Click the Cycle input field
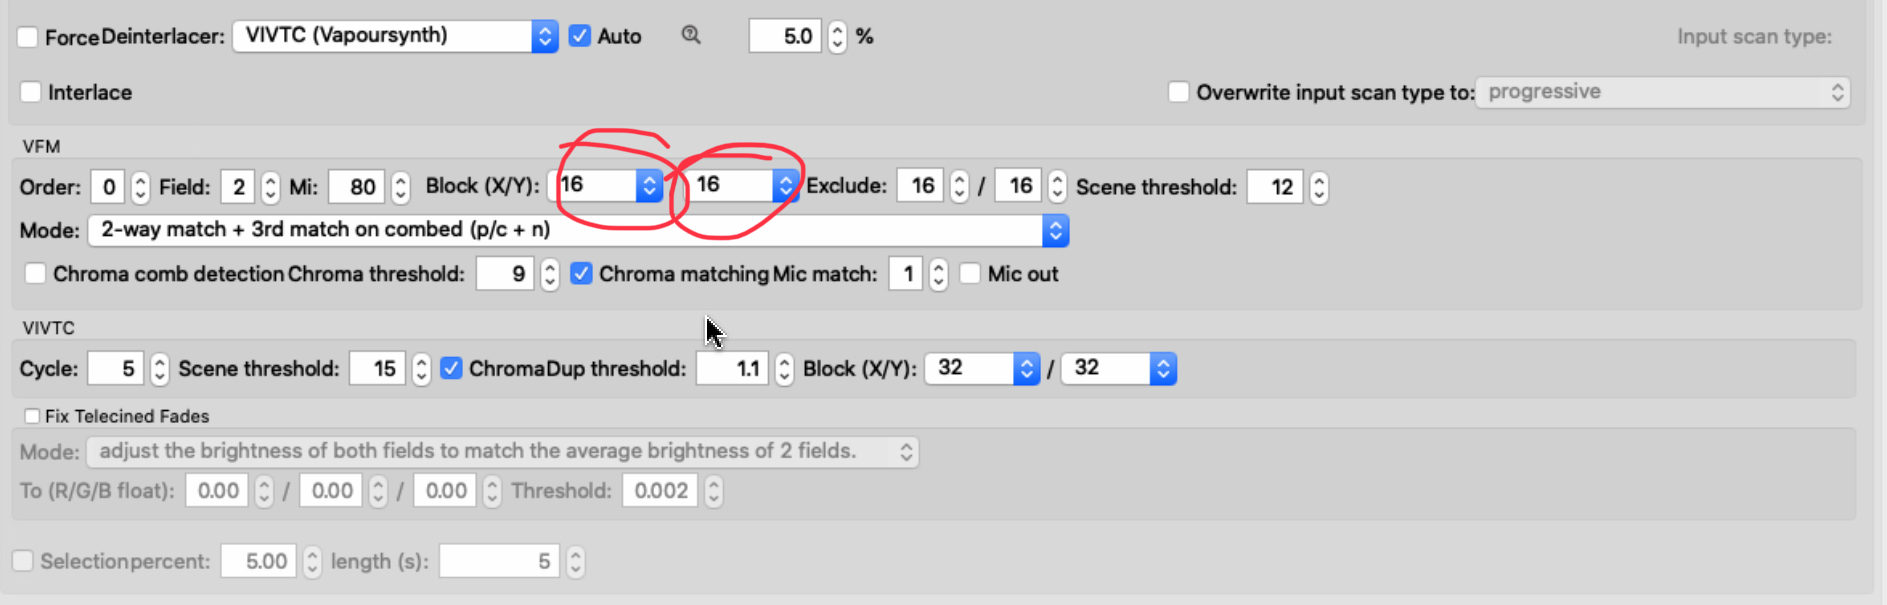Screen dimensions: 1887x605 [116, 368]
